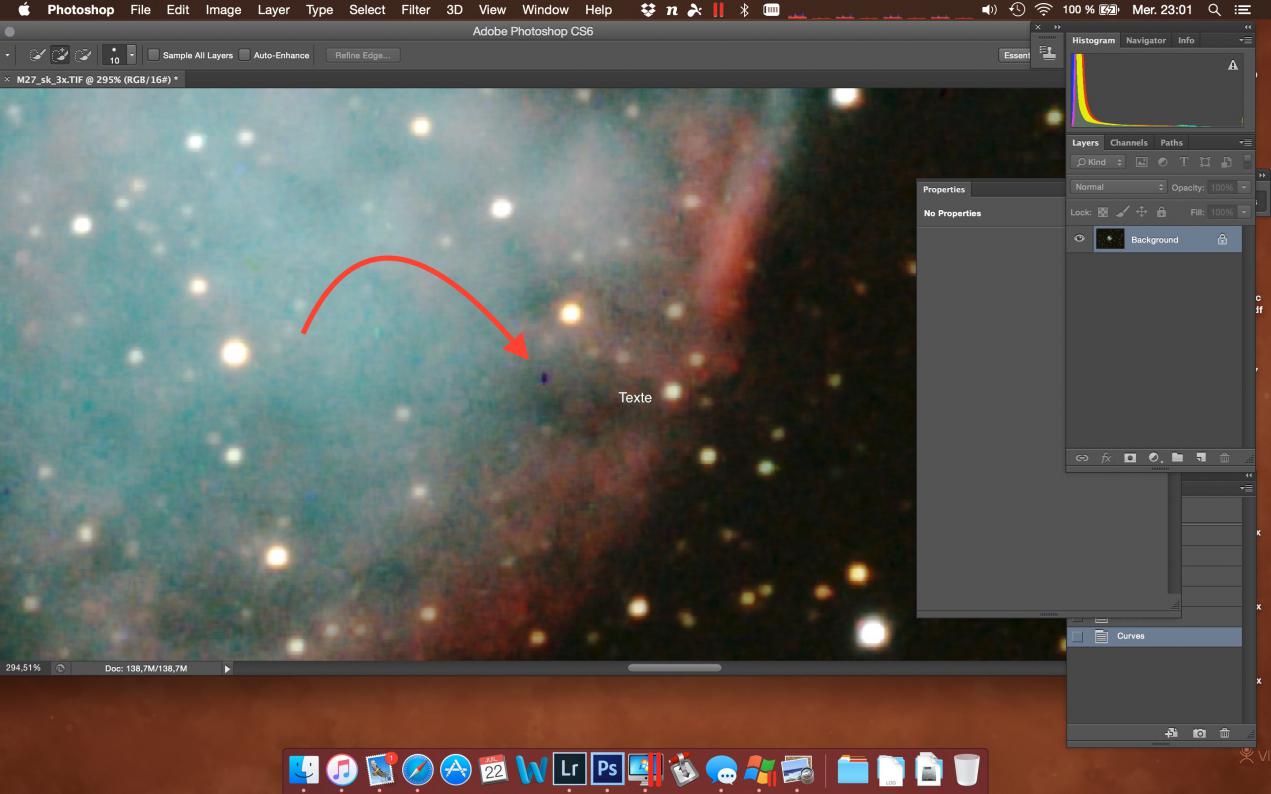Open the brush size picker dropdown

coord(131,55)
